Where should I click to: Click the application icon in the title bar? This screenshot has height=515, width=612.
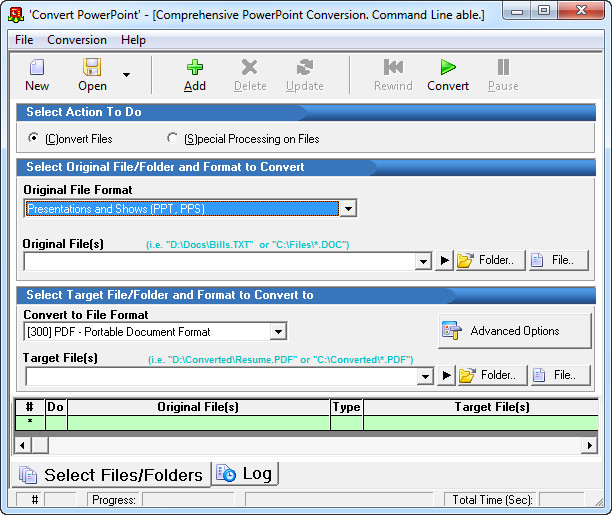pyautogui.click(x=16, y=15)
